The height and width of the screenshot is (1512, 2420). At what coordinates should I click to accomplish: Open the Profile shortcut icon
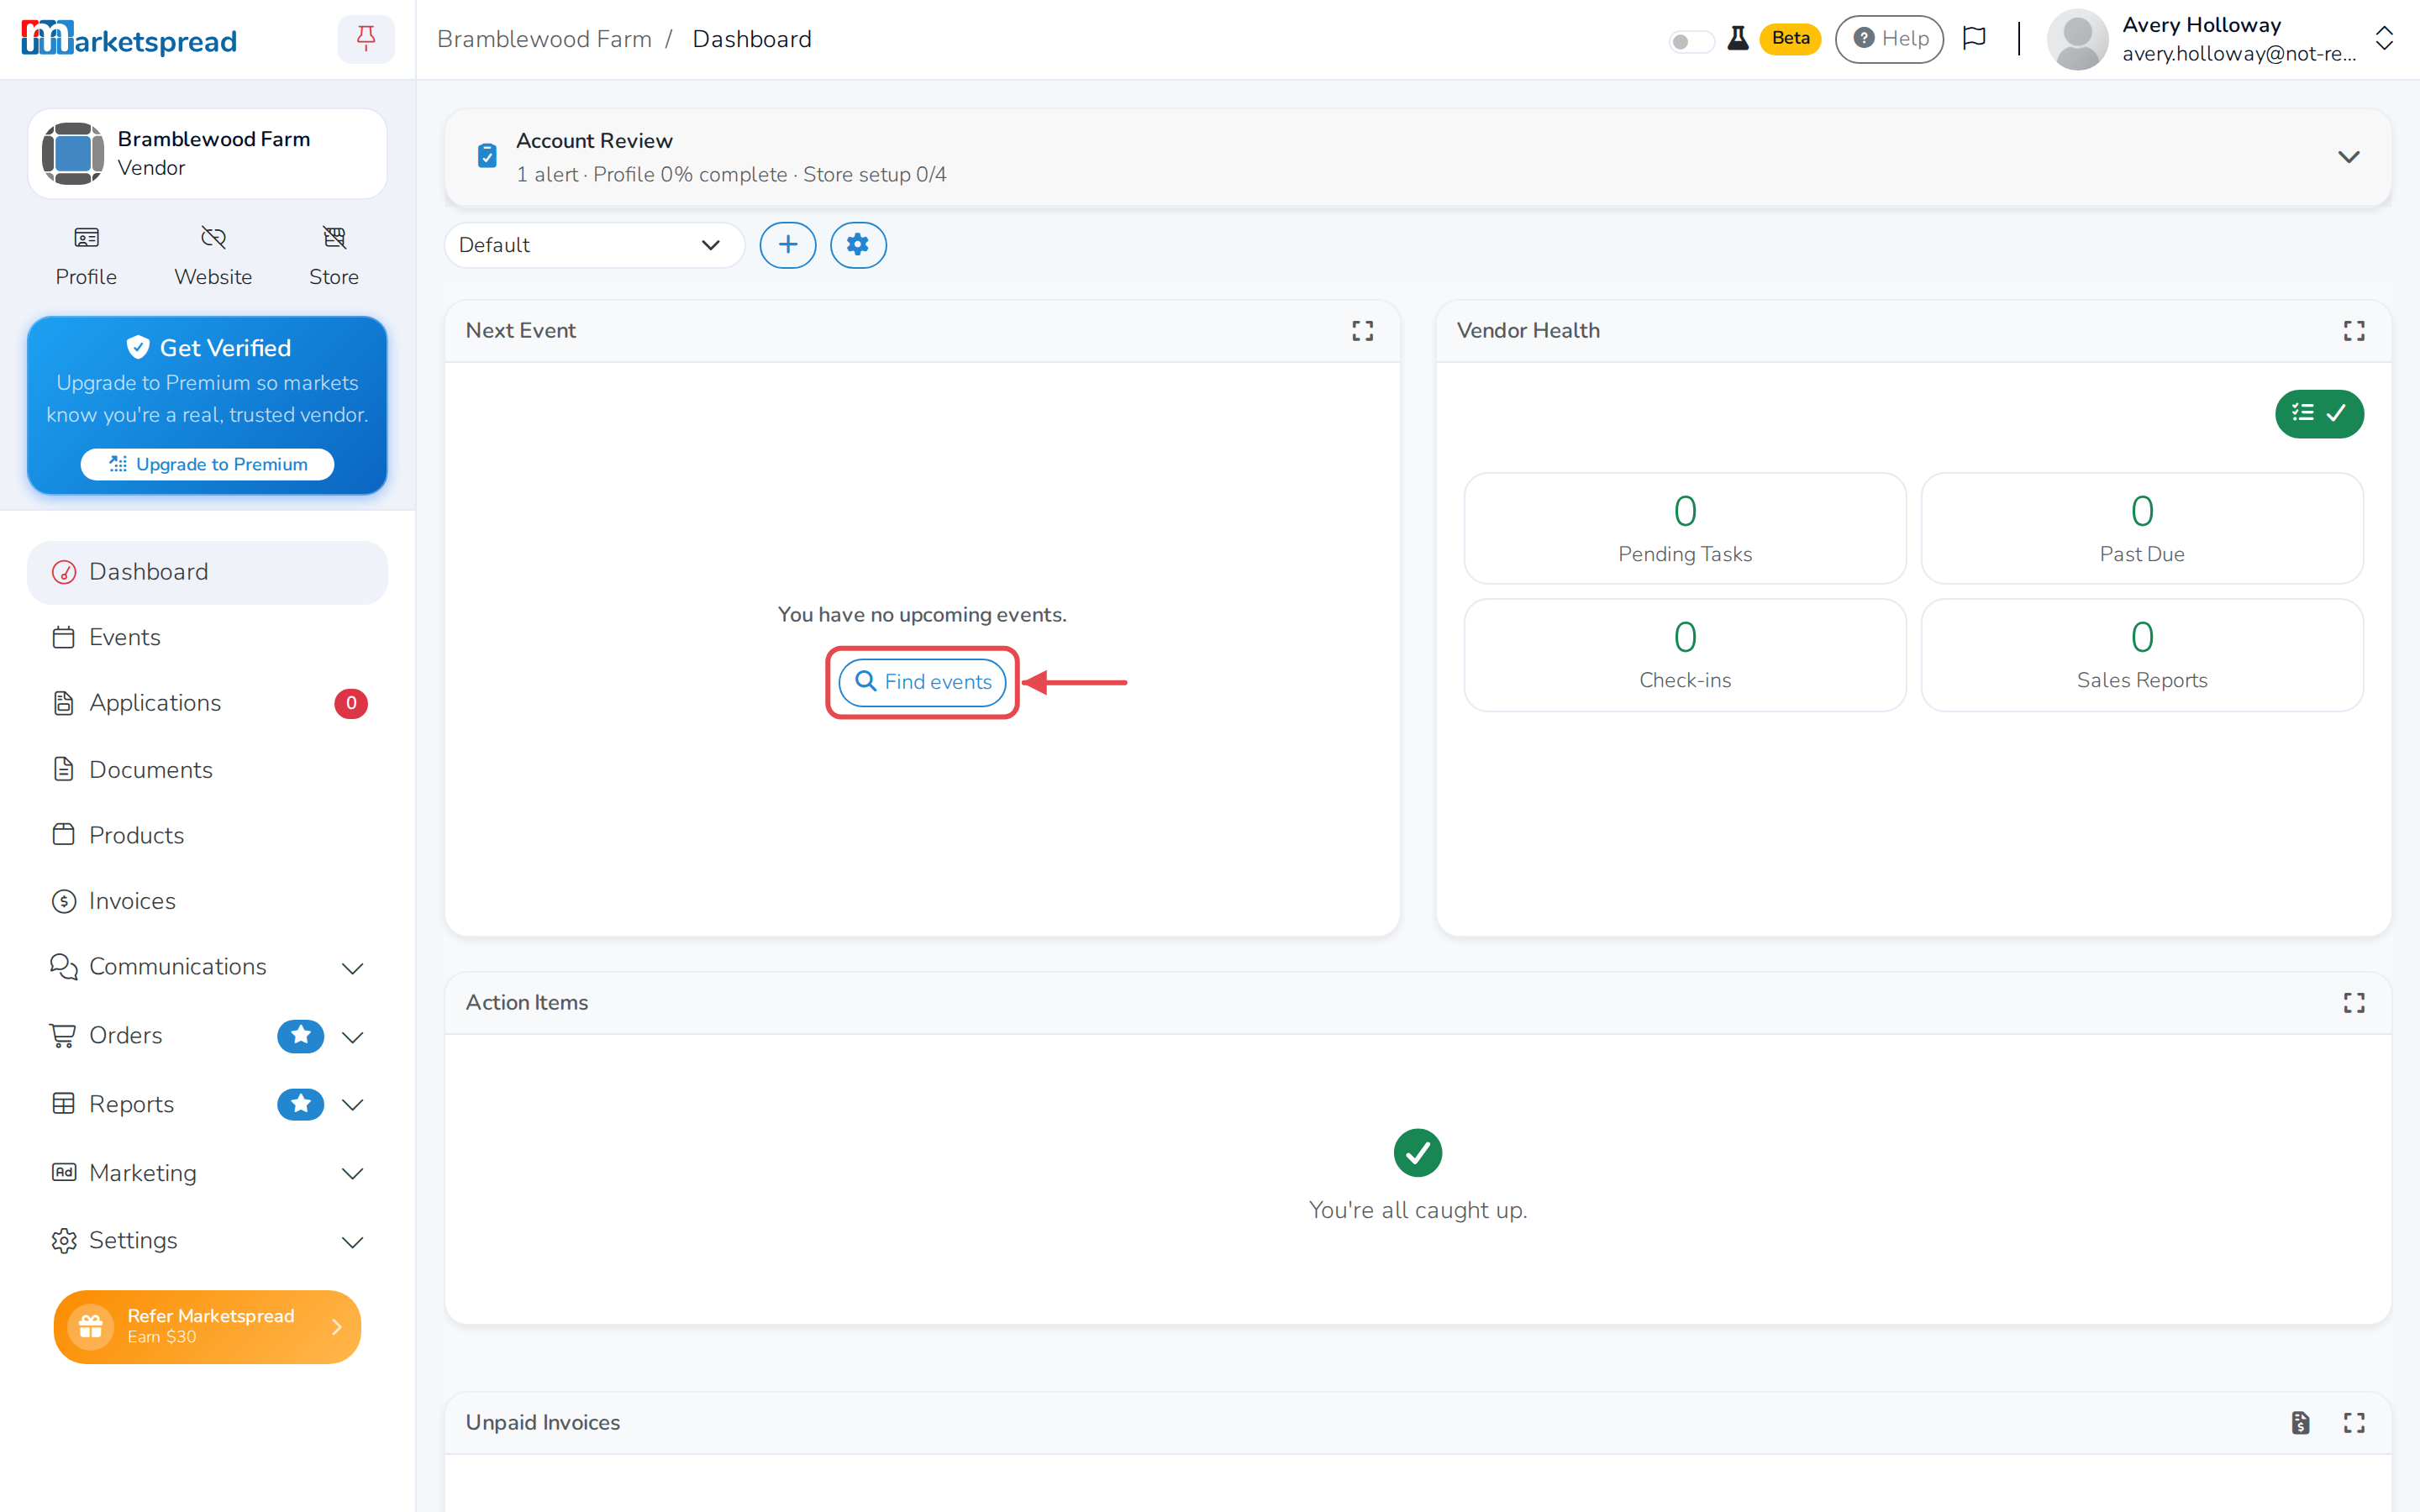86,238
